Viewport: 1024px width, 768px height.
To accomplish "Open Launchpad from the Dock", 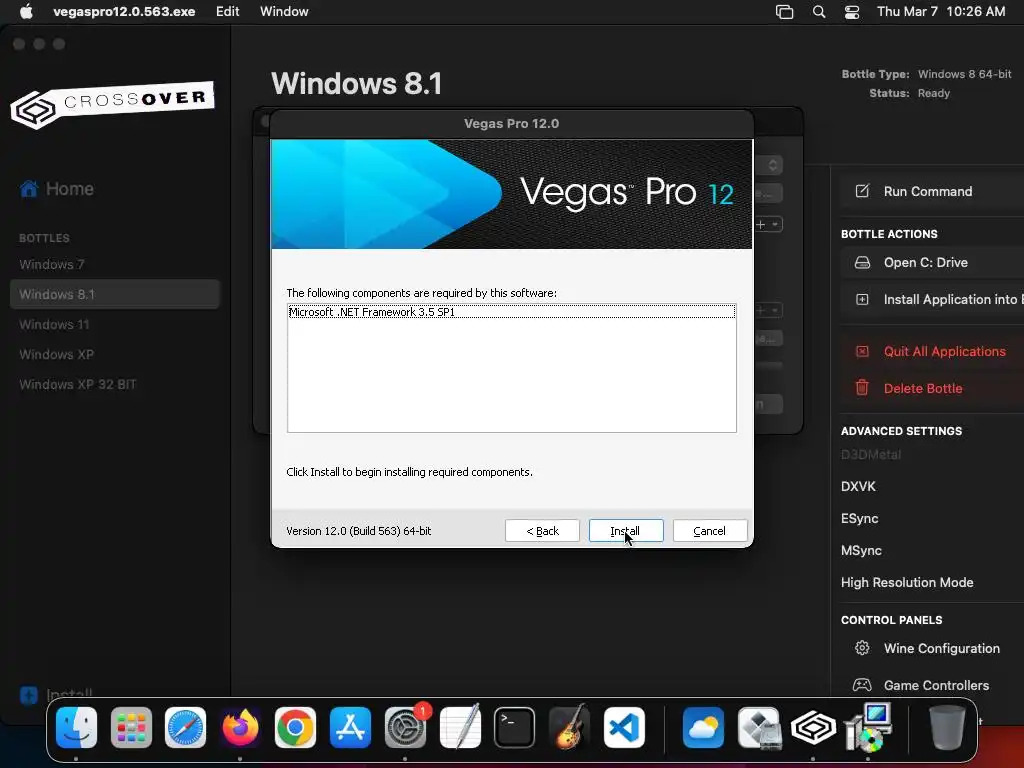I will point(131,728).
